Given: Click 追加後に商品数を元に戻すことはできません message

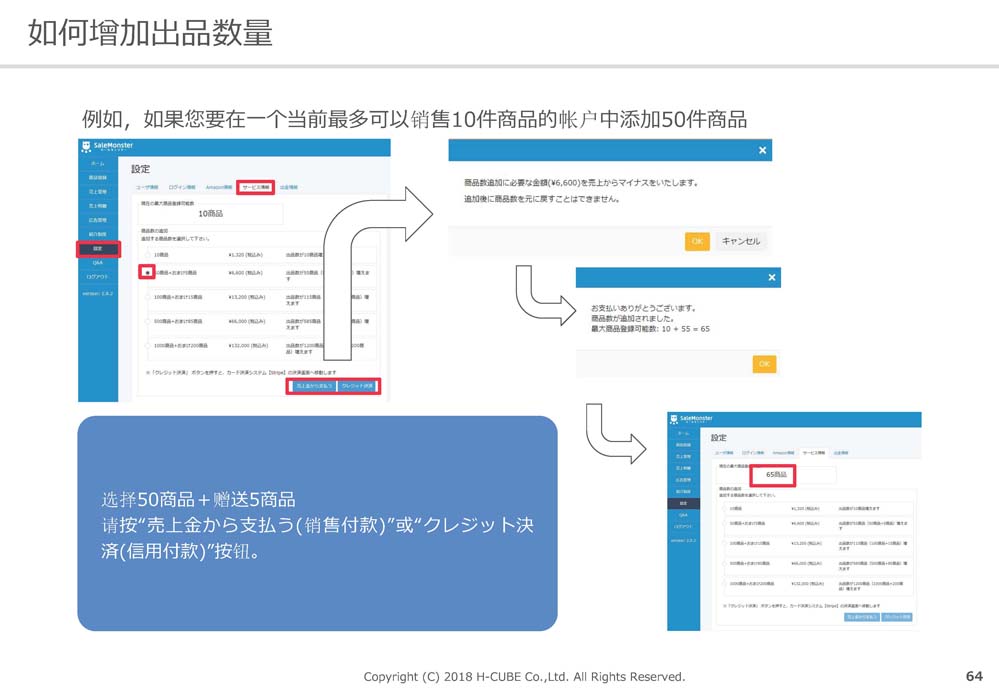Looking at the screenshot, I should [542, 199].
